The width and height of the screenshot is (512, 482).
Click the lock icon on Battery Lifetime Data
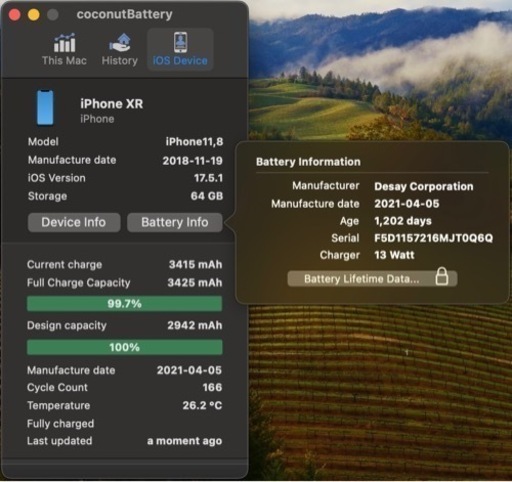442,276
